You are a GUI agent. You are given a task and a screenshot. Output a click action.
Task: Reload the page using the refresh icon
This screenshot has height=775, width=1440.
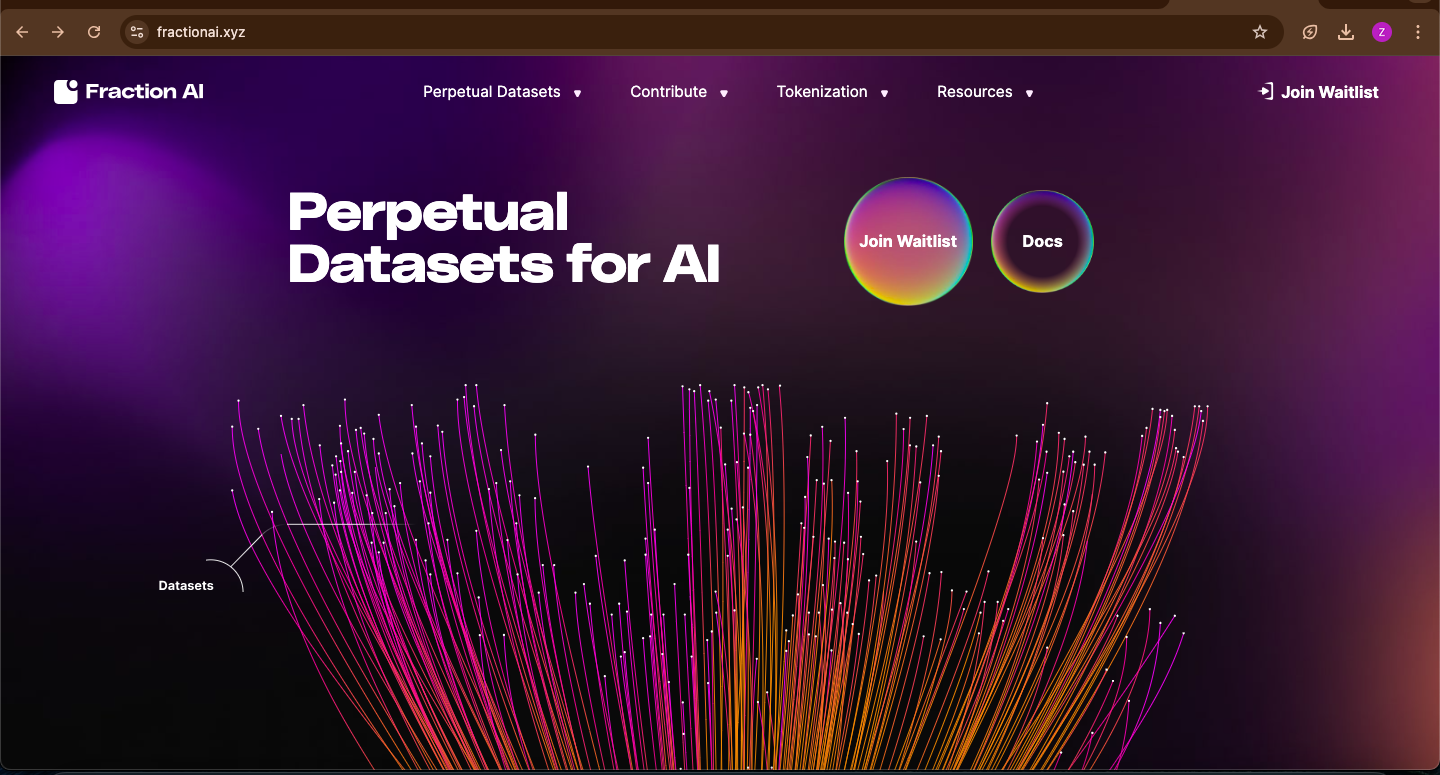click(94, 31)
